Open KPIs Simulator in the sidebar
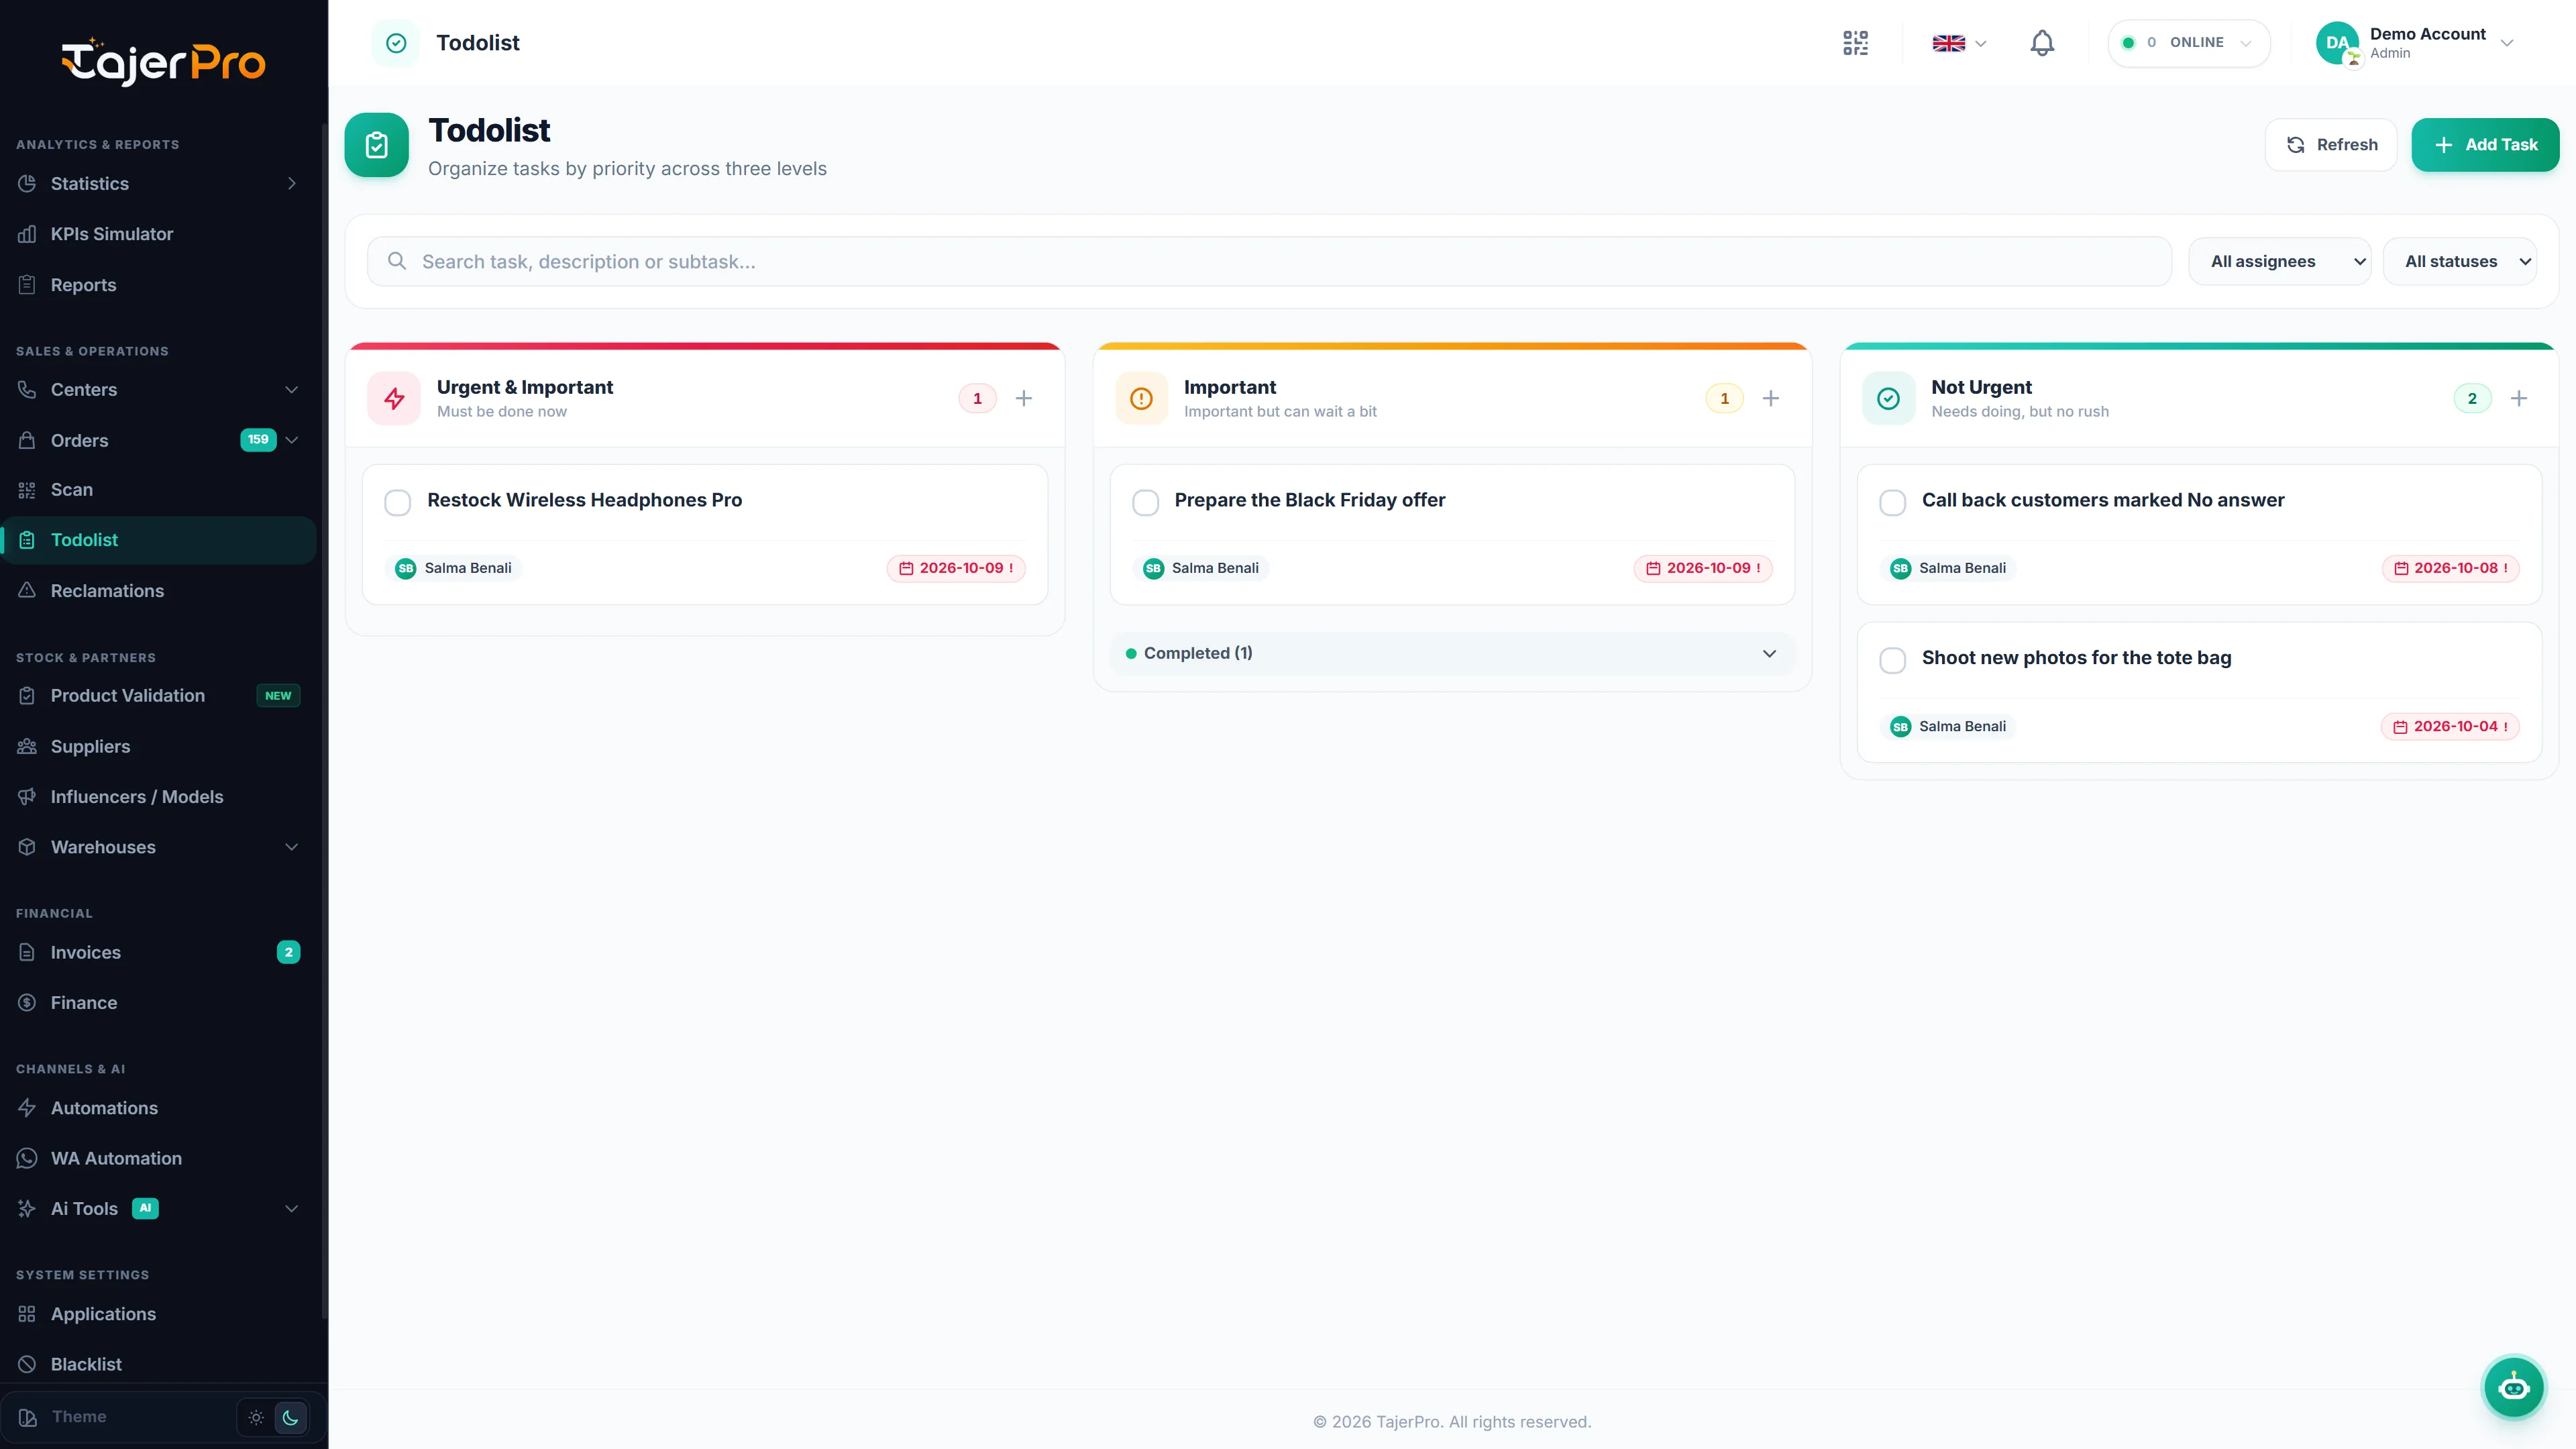Screen dimensions: 2576x1449 [x=159, y=234]
